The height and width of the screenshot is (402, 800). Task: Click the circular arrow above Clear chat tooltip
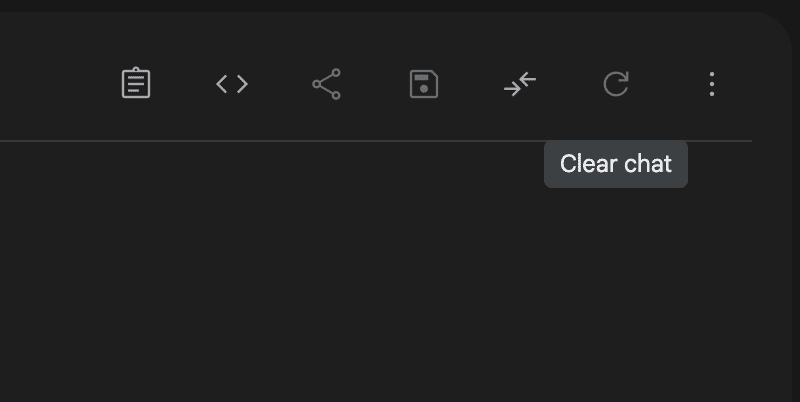(x=616, y=84)
